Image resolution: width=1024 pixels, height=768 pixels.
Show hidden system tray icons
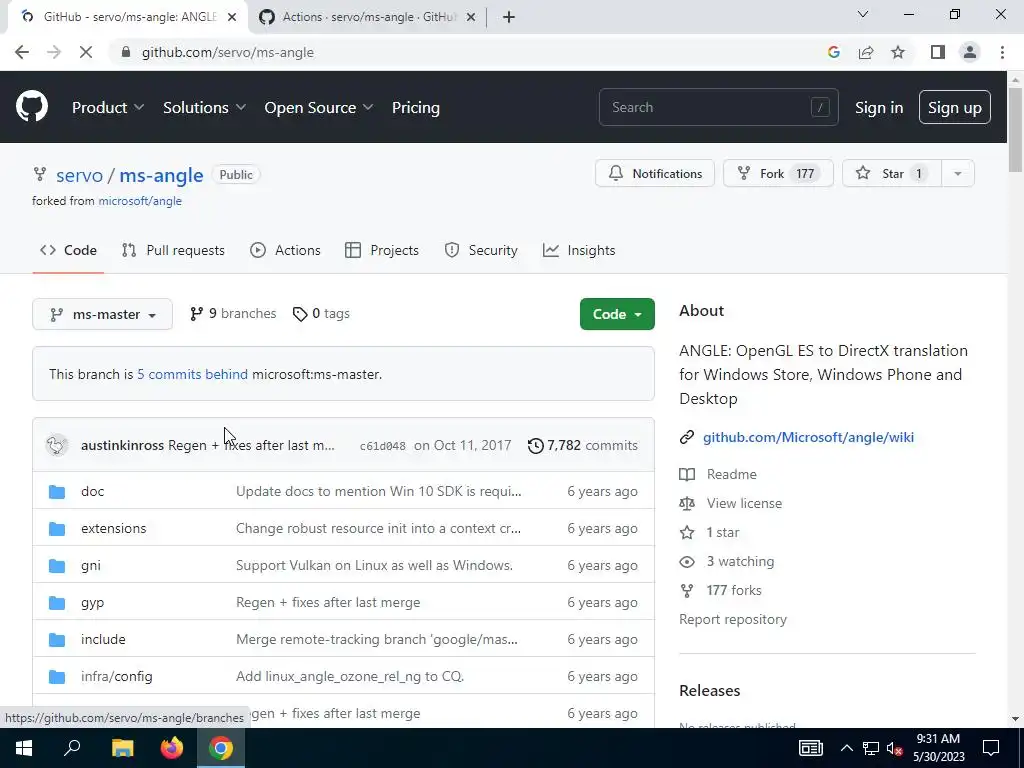[x=846, y=748]
